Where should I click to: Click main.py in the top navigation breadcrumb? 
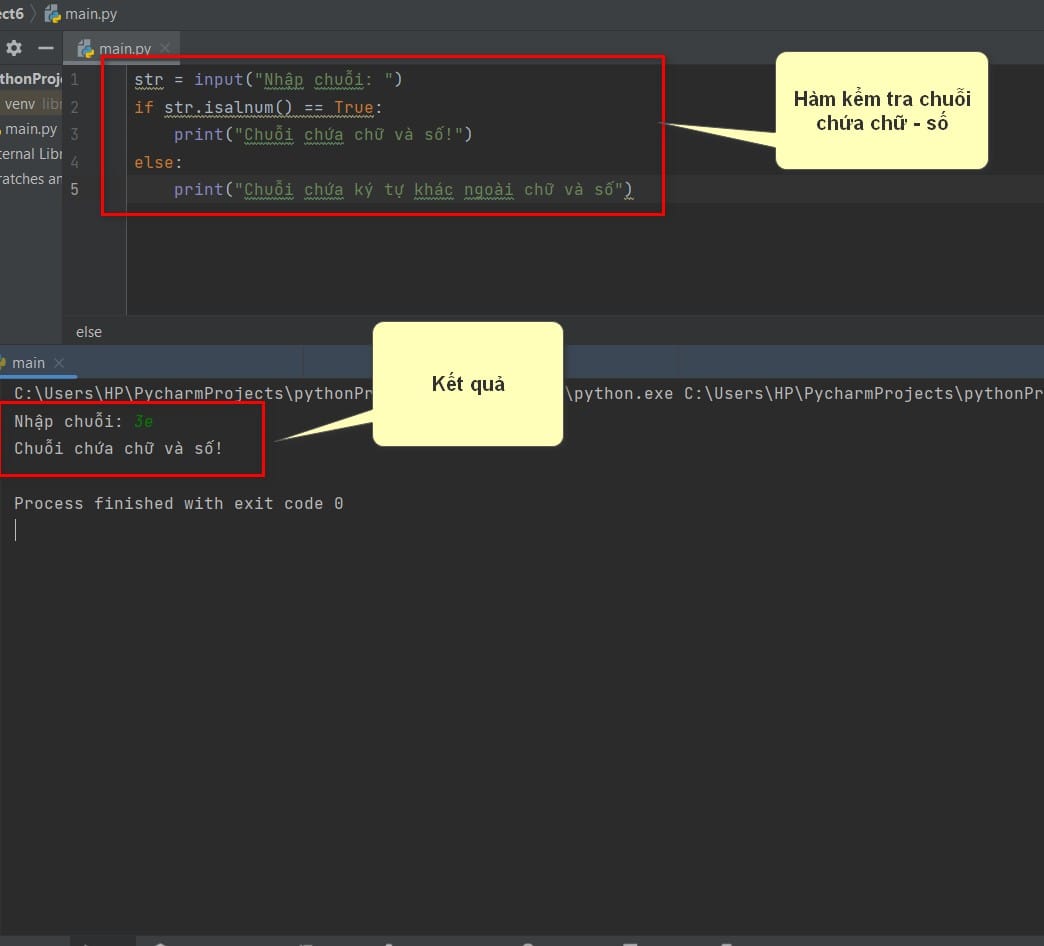pos(81,13)
